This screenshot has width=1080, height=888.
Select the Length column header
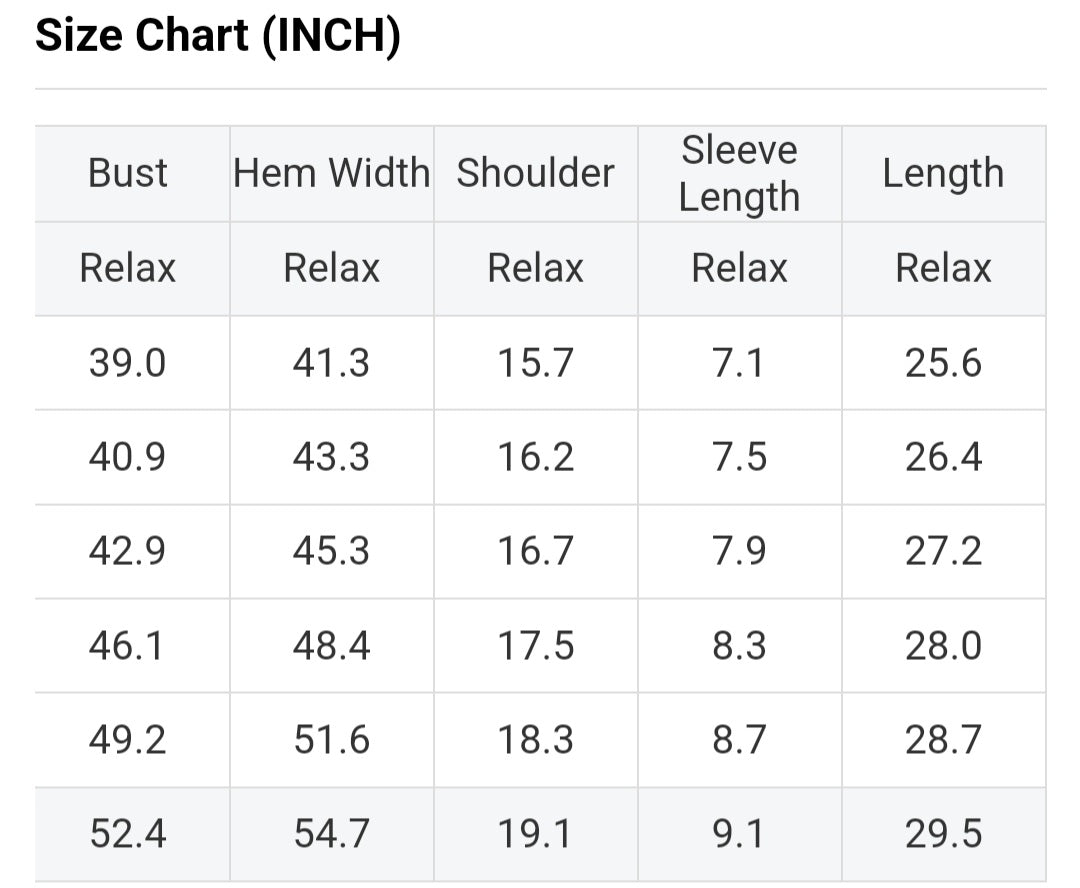[943, 173]
